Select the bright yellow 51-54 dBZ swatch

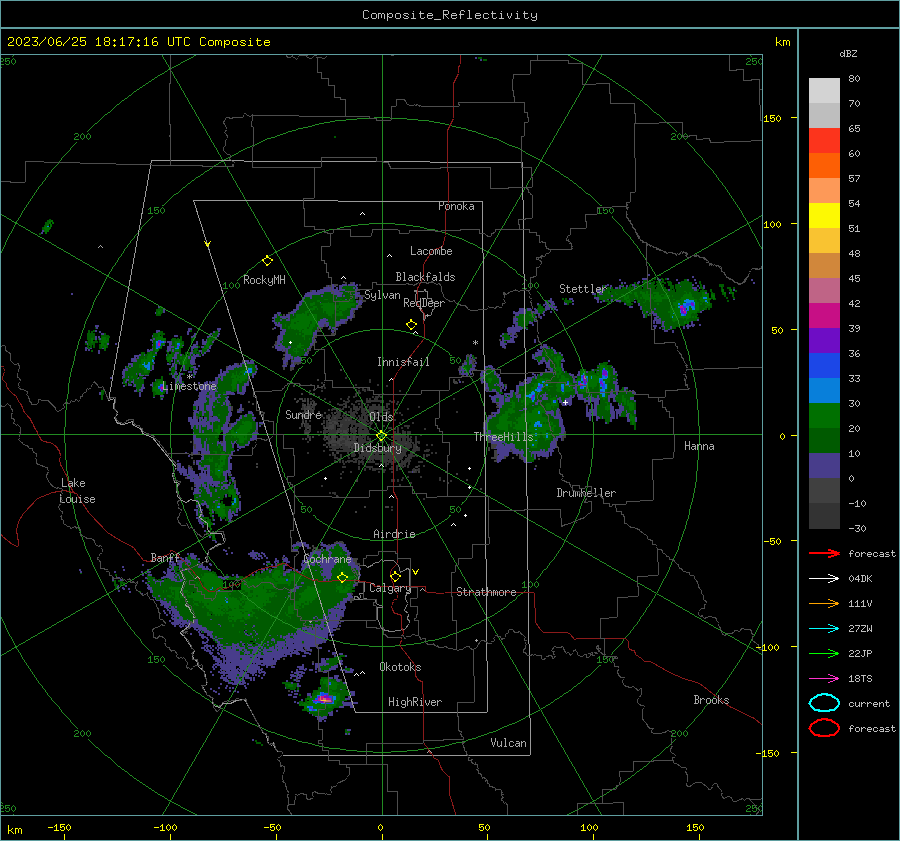[x=824, y=215]
